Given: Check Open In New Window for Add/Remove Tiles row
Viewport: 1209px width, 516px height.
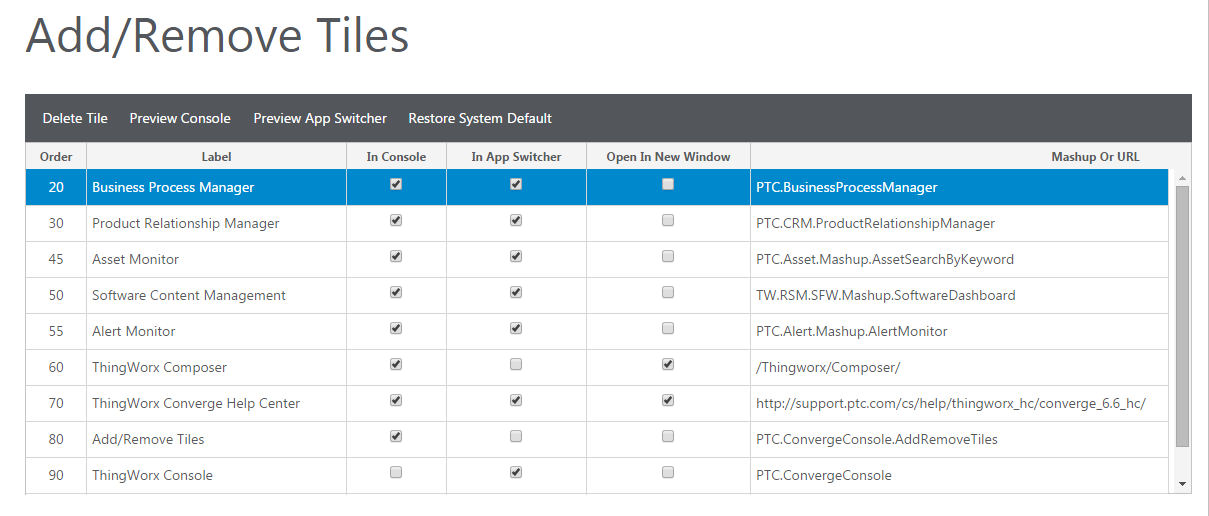Looking at the screenshot, I should (x=668, y=436).
